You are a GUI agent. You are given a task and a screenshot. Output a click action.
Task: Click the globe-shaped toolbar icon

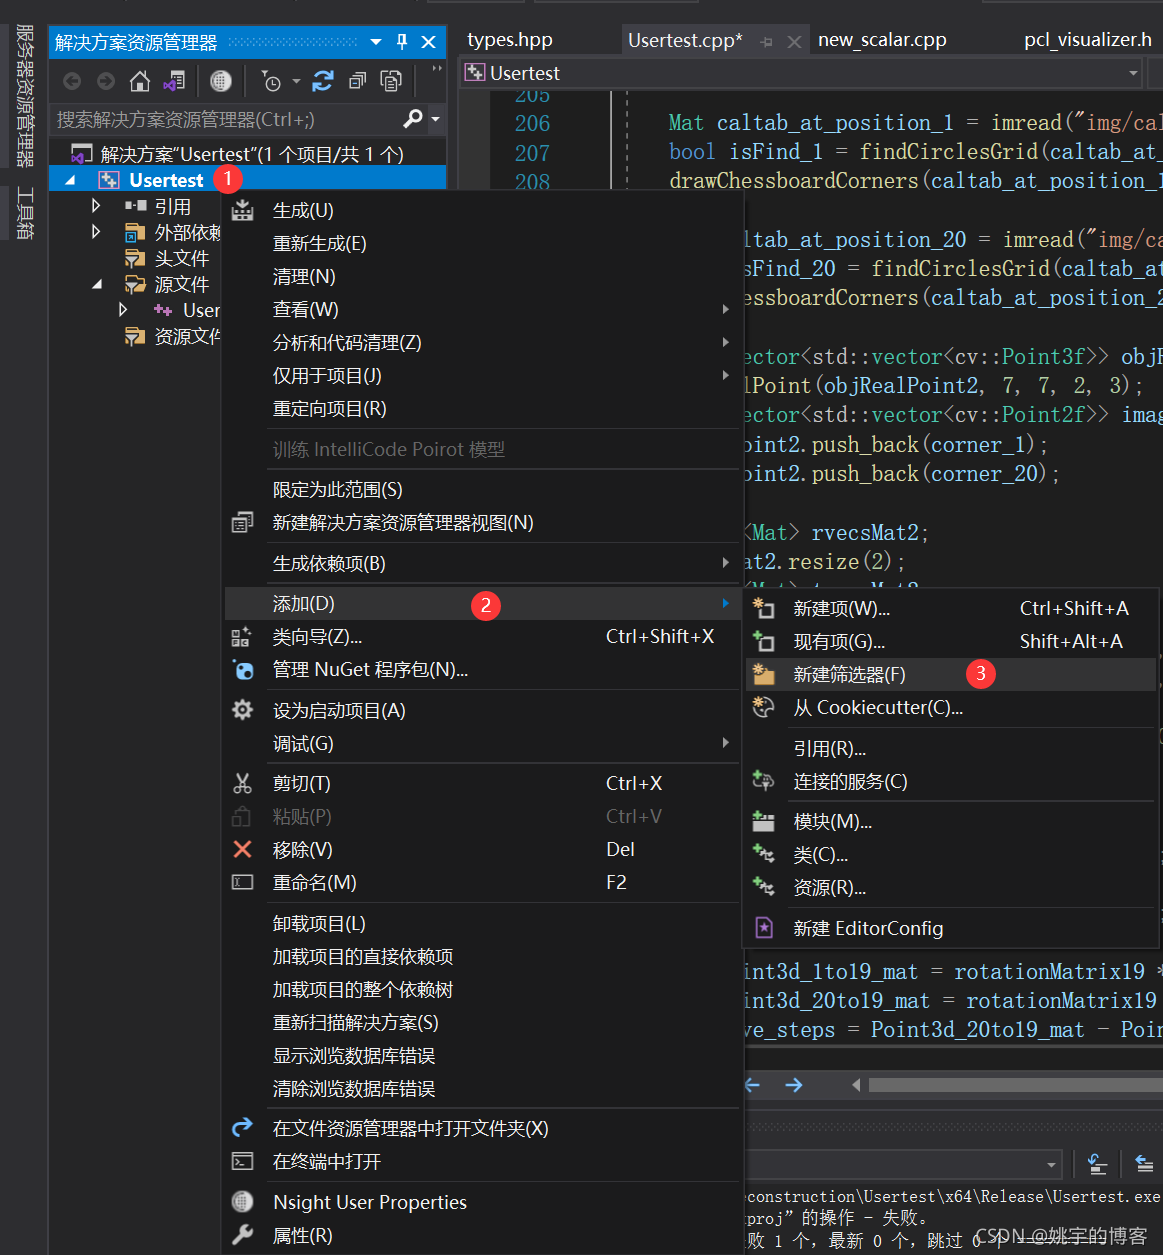point(221,81)
